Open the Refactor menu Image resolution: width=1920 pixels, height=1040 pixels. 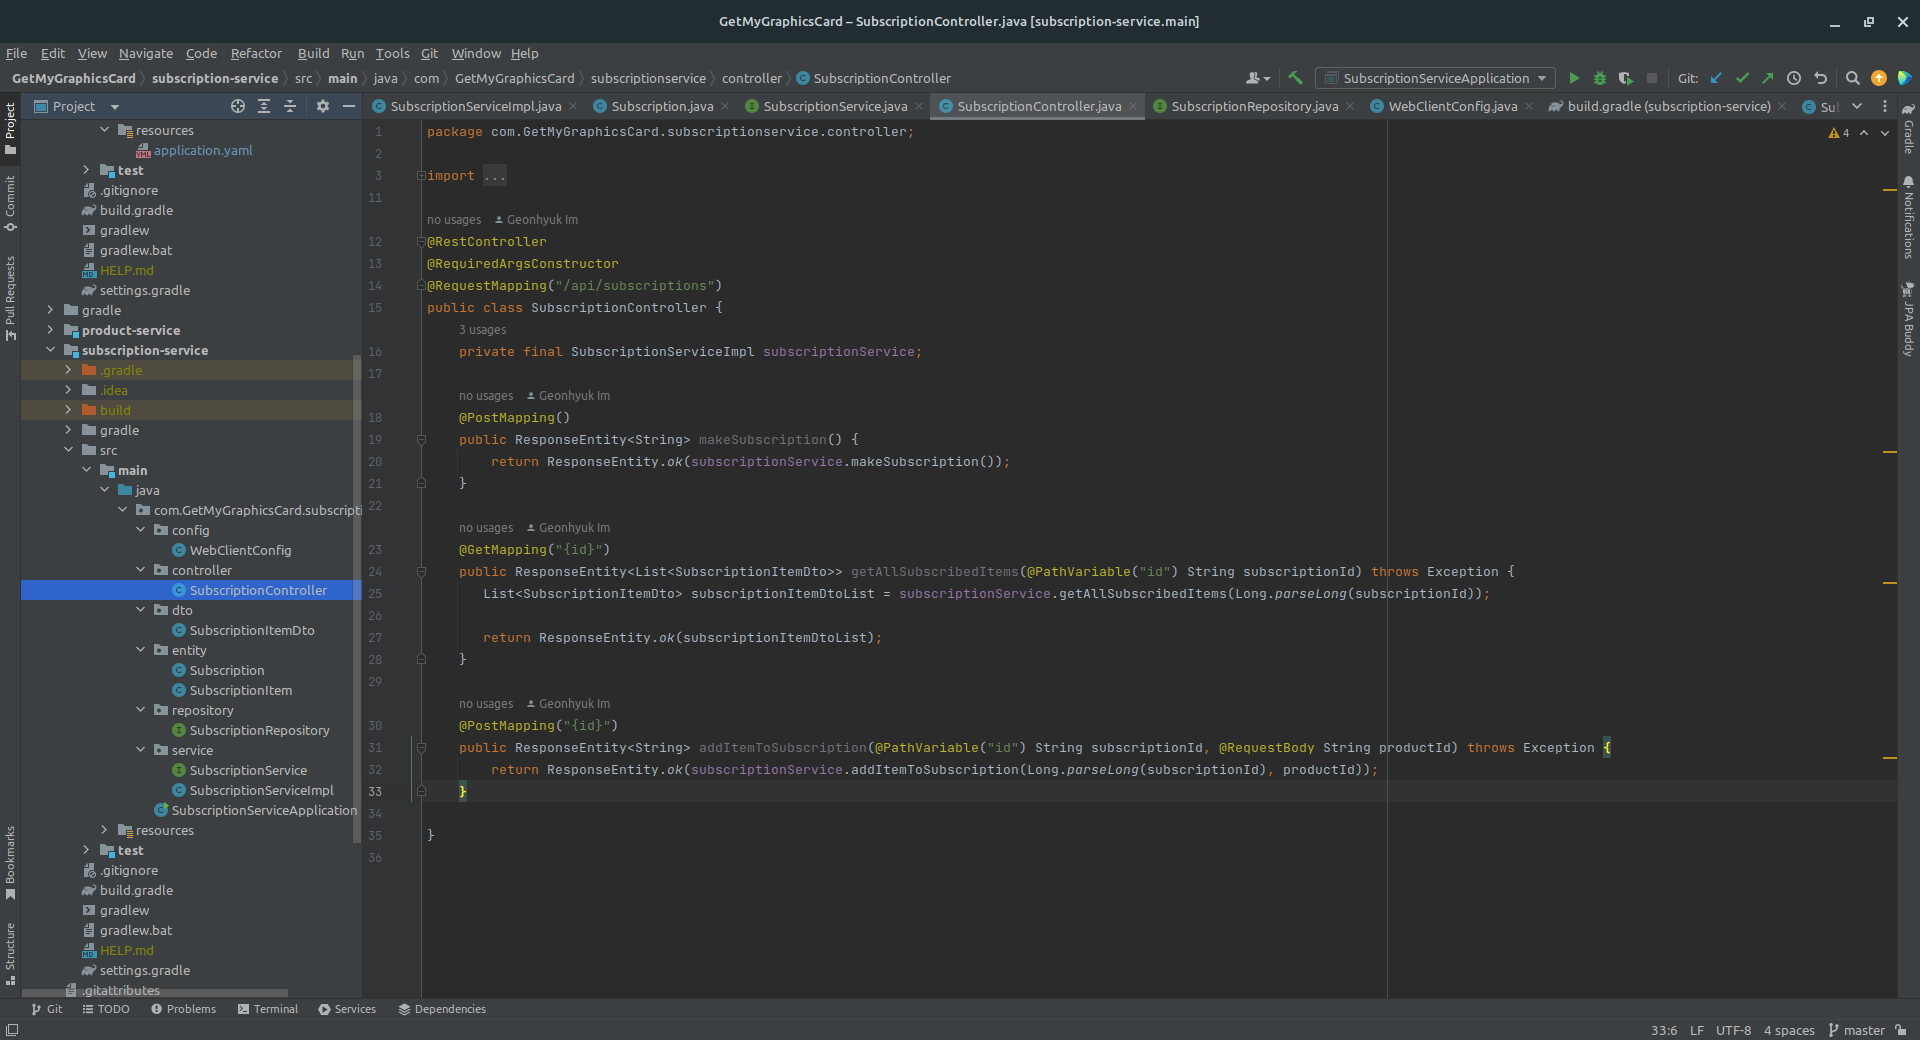point(256,53)
